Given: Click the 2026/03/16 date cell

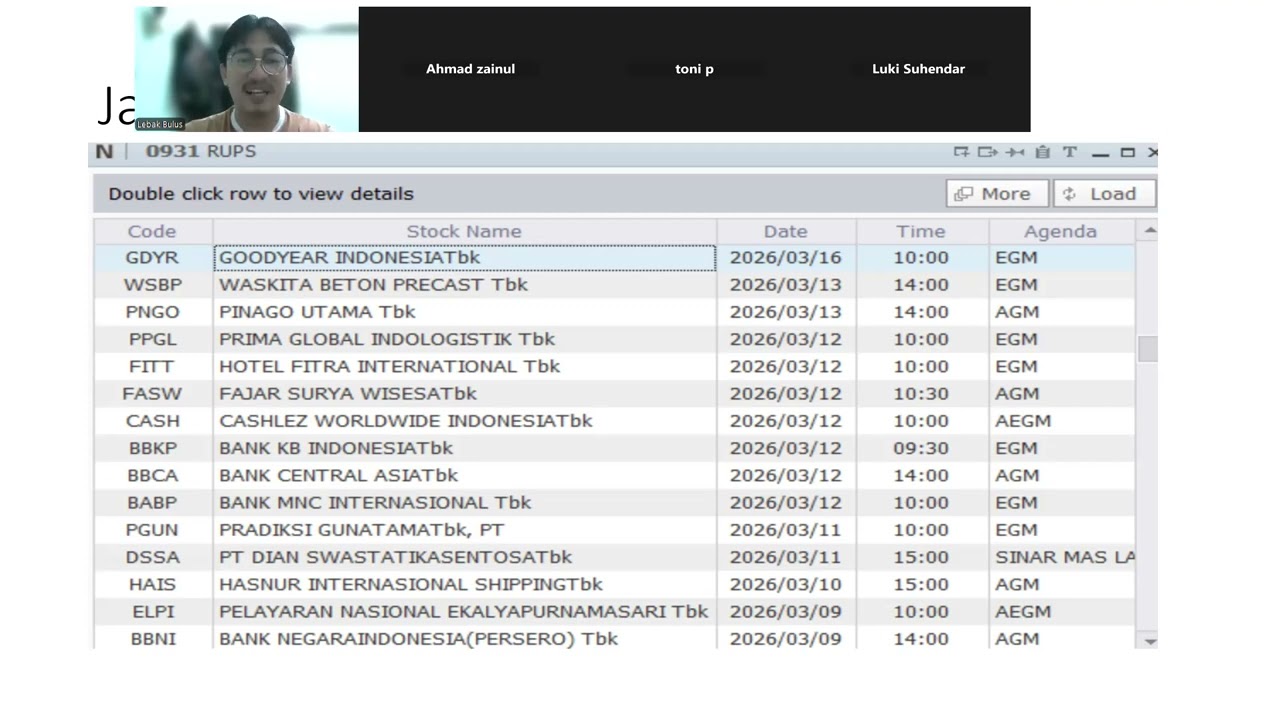Looking at the screenshot, I should (x=786, y=257).
